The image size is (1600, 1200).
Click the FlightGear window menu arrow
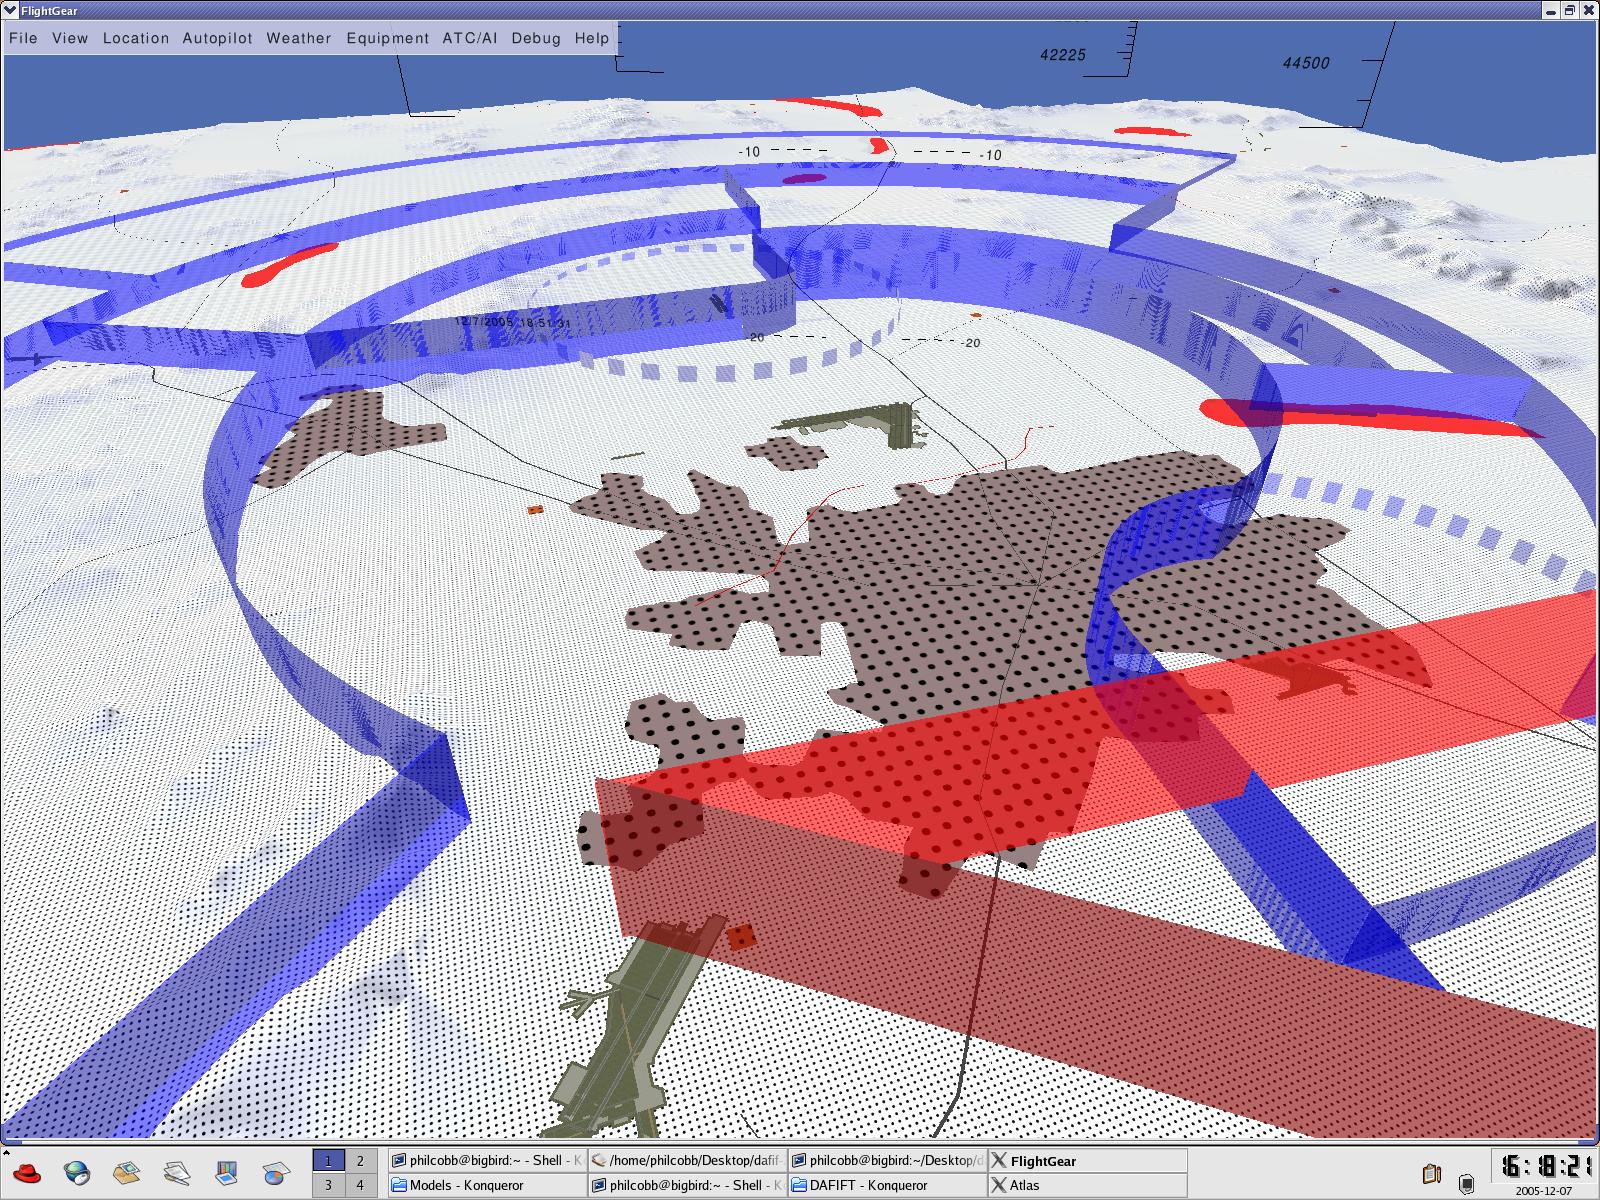point(9,10)
